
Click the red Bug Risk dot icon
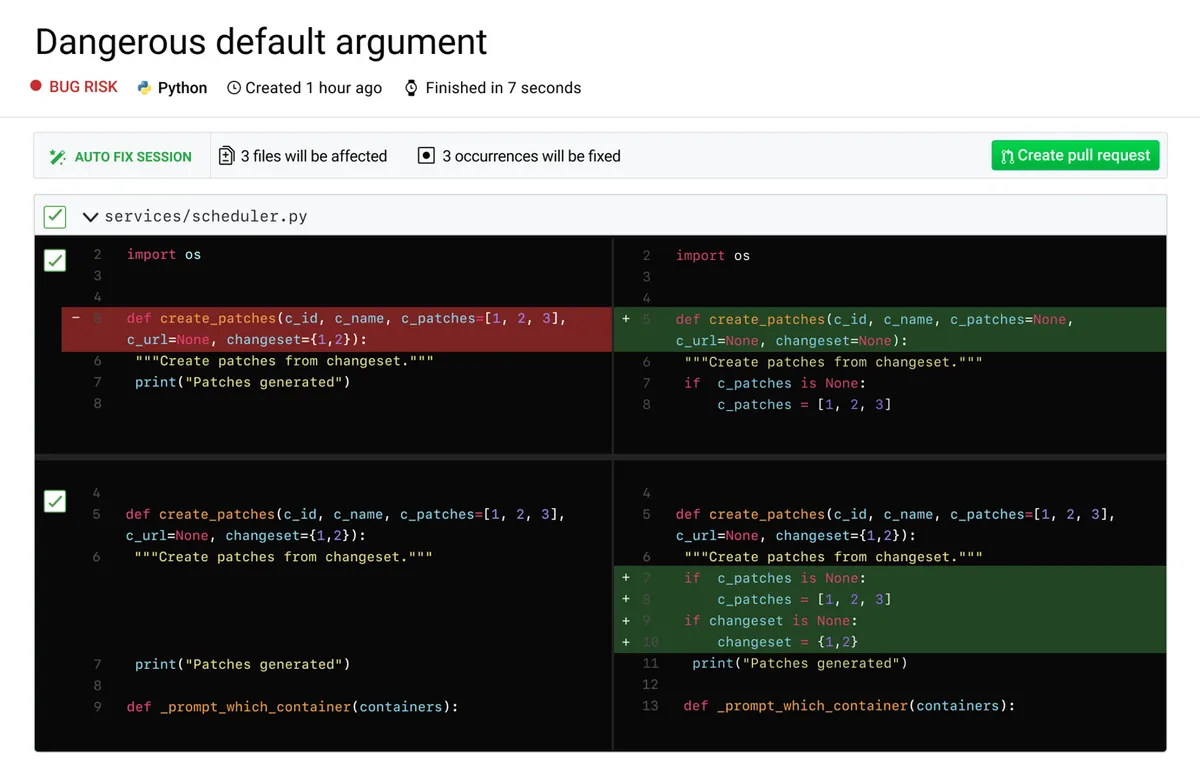(x=36, y=87)
